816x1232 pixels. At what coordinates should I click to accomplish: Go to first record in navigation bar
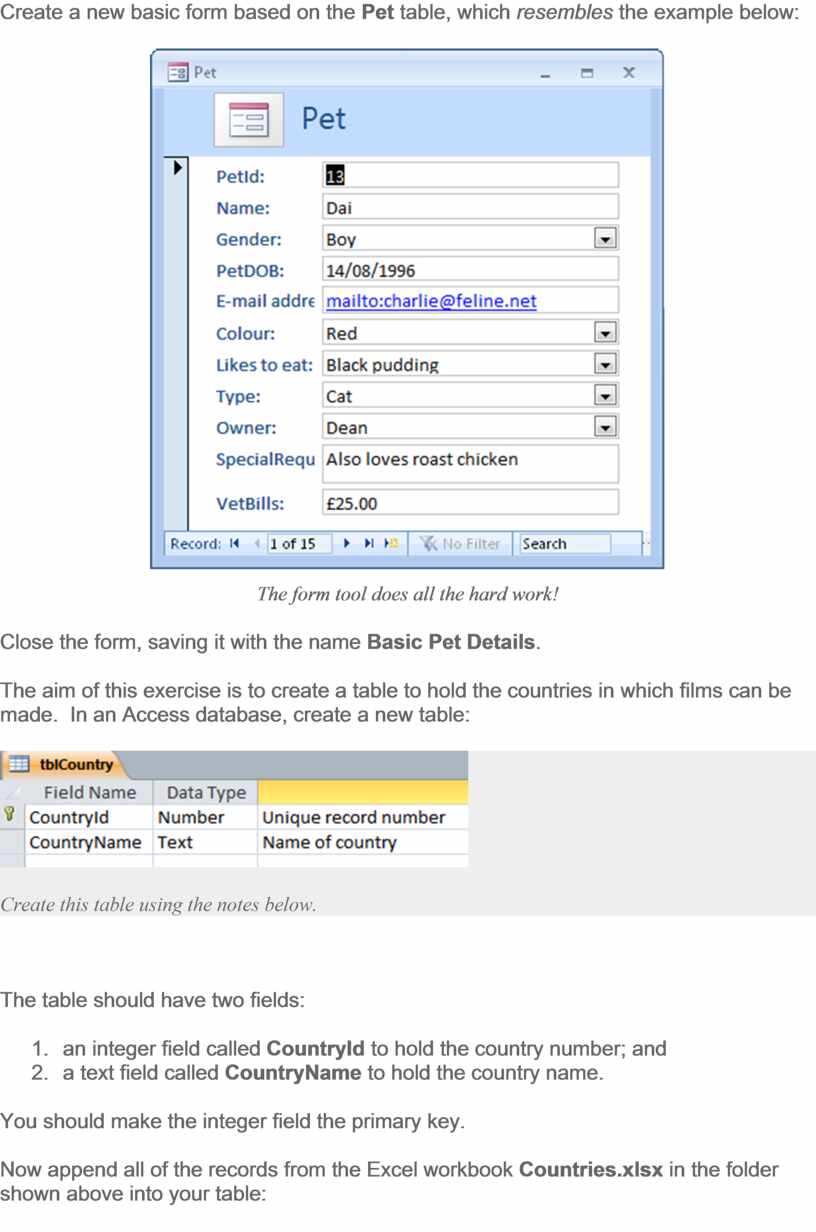[x=234, y=544]
